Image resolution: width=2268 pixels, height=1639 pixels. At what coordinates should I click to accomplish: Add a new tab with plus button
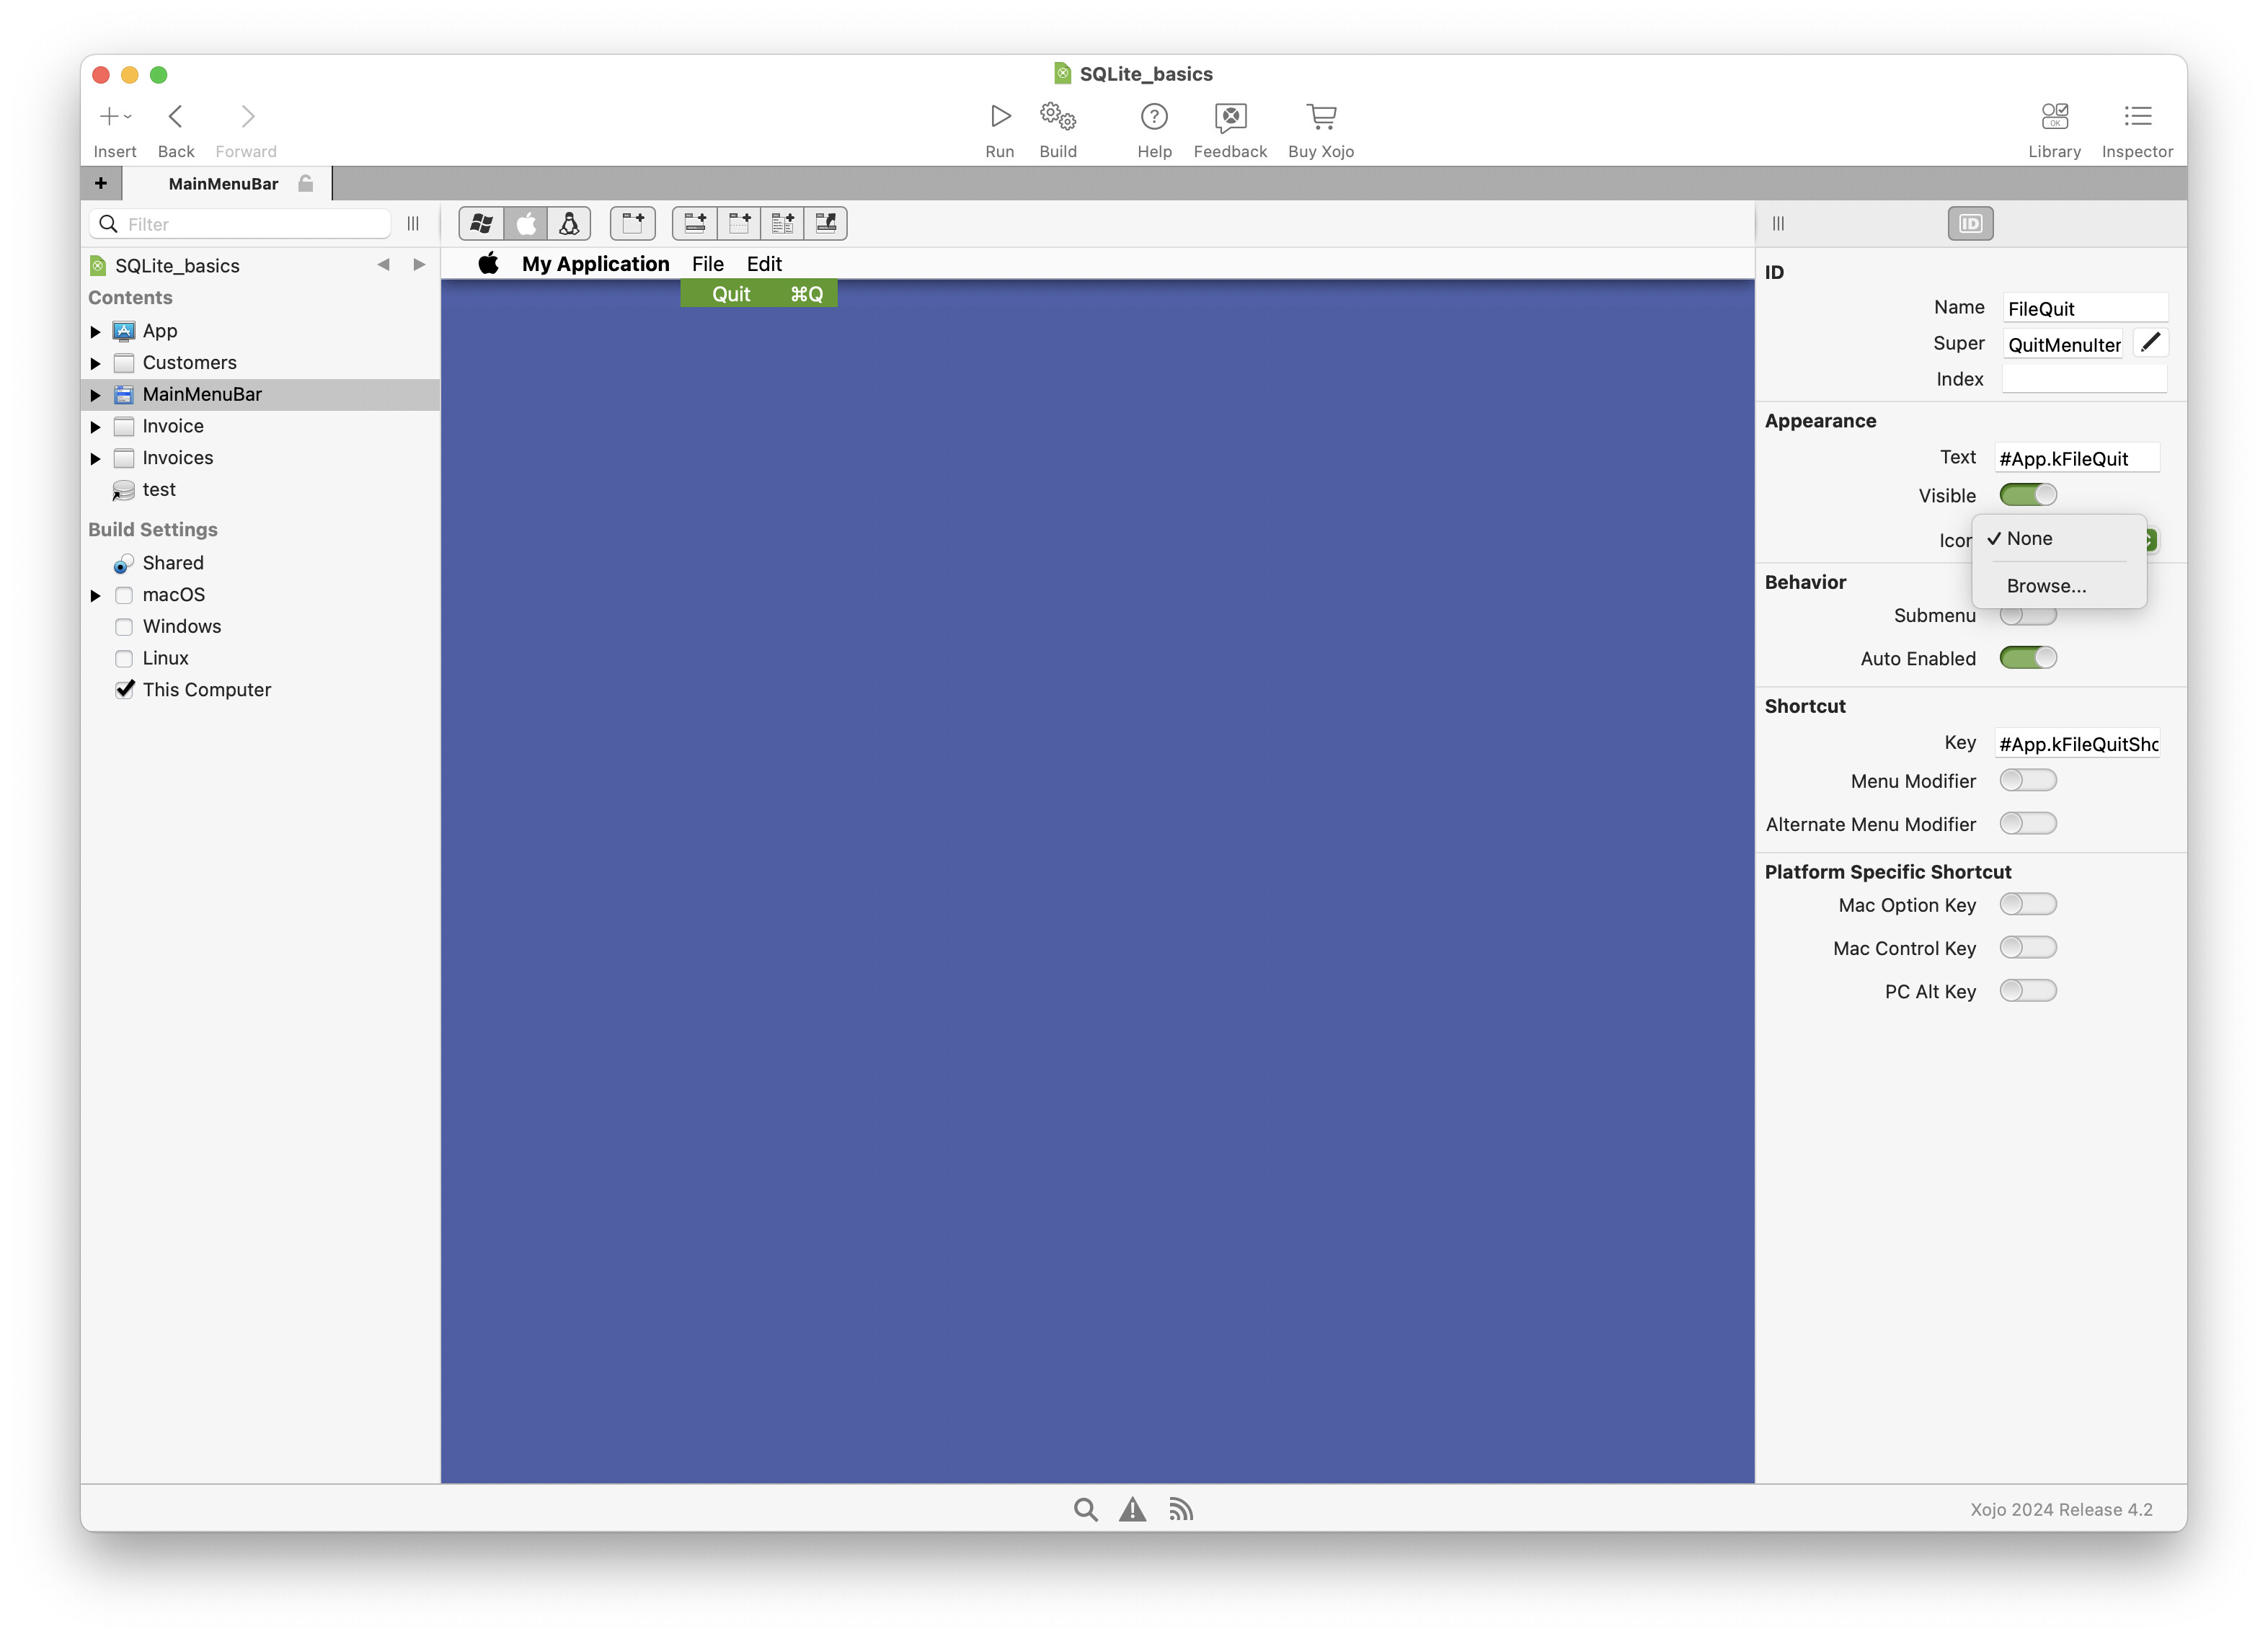(x=101, y=183)
